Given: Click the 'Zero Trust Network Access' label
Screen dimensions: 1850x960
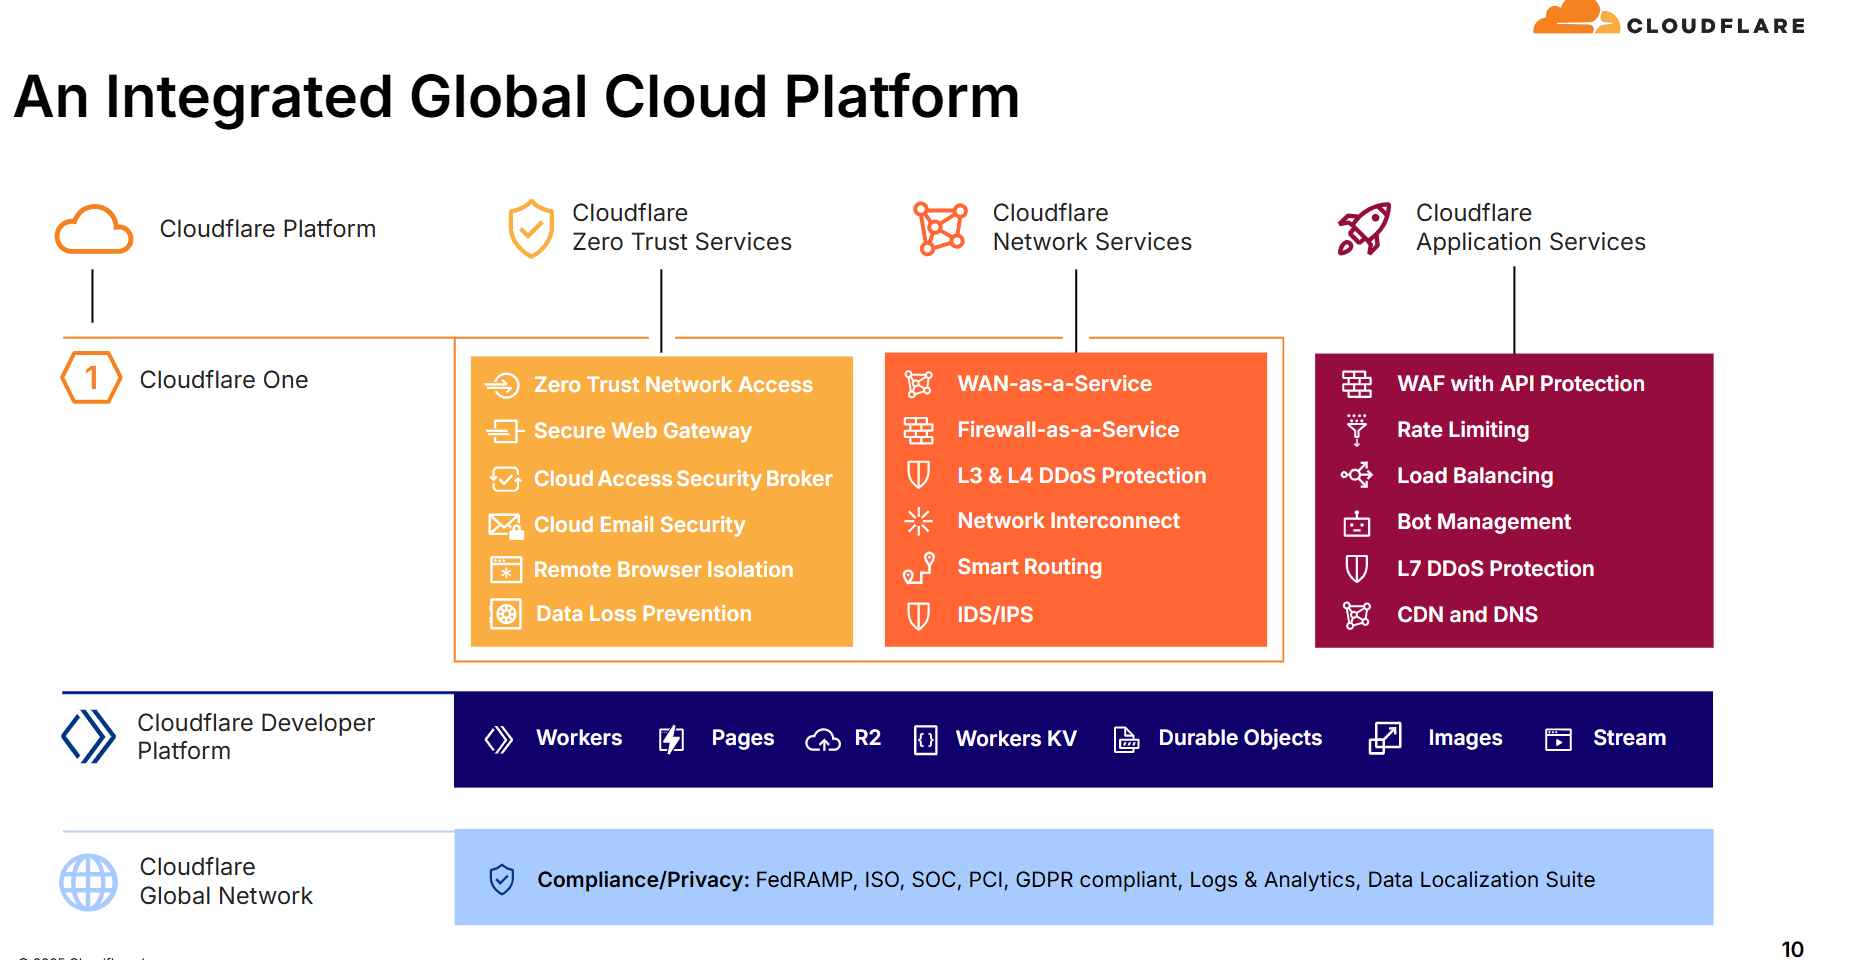Looking at the screenshot, I should (673, 385).
